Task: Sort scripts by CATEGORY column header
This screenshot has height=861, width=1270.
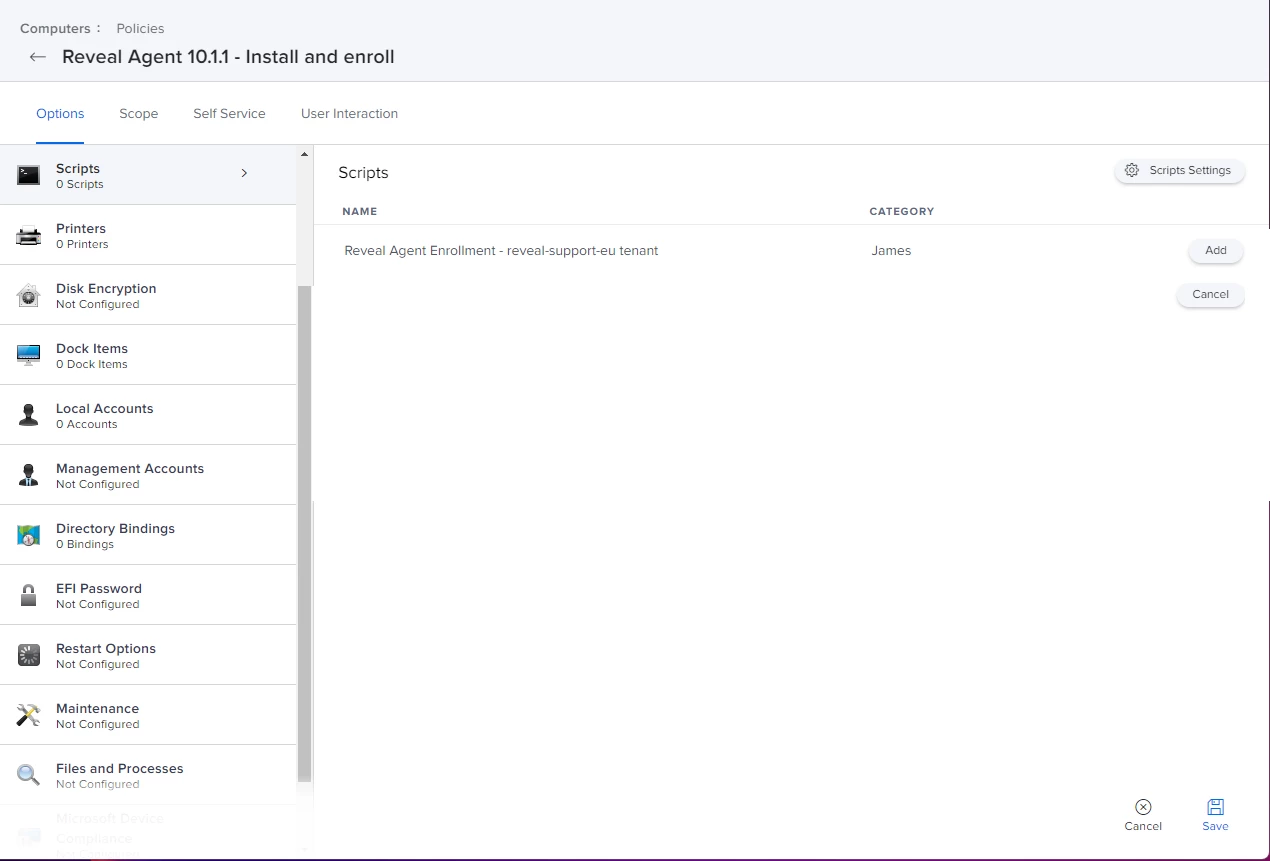Action: [x=902, y=212]
